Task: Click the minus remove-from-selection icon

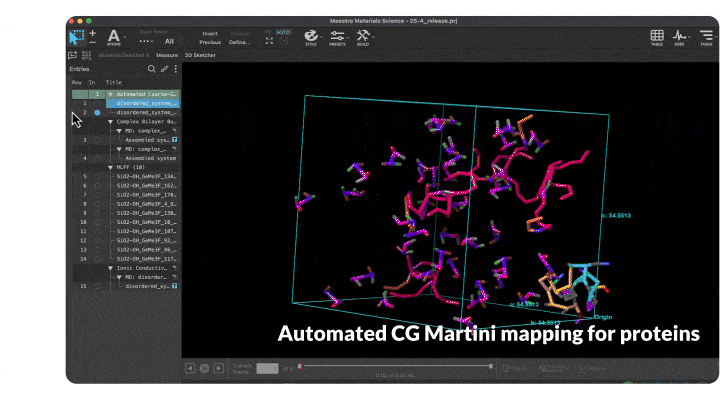Action: tap(93, 42)
